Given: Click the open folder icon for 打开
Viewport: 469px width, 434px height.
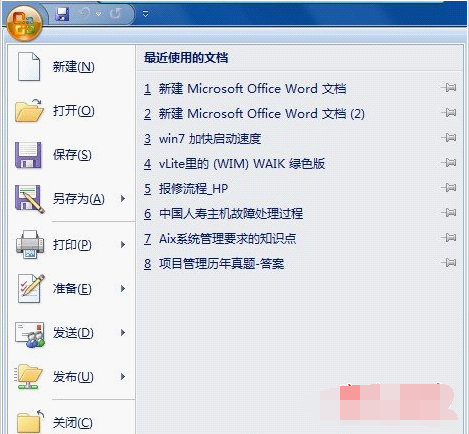Looking at the screenshot, I should pos(29,110).
